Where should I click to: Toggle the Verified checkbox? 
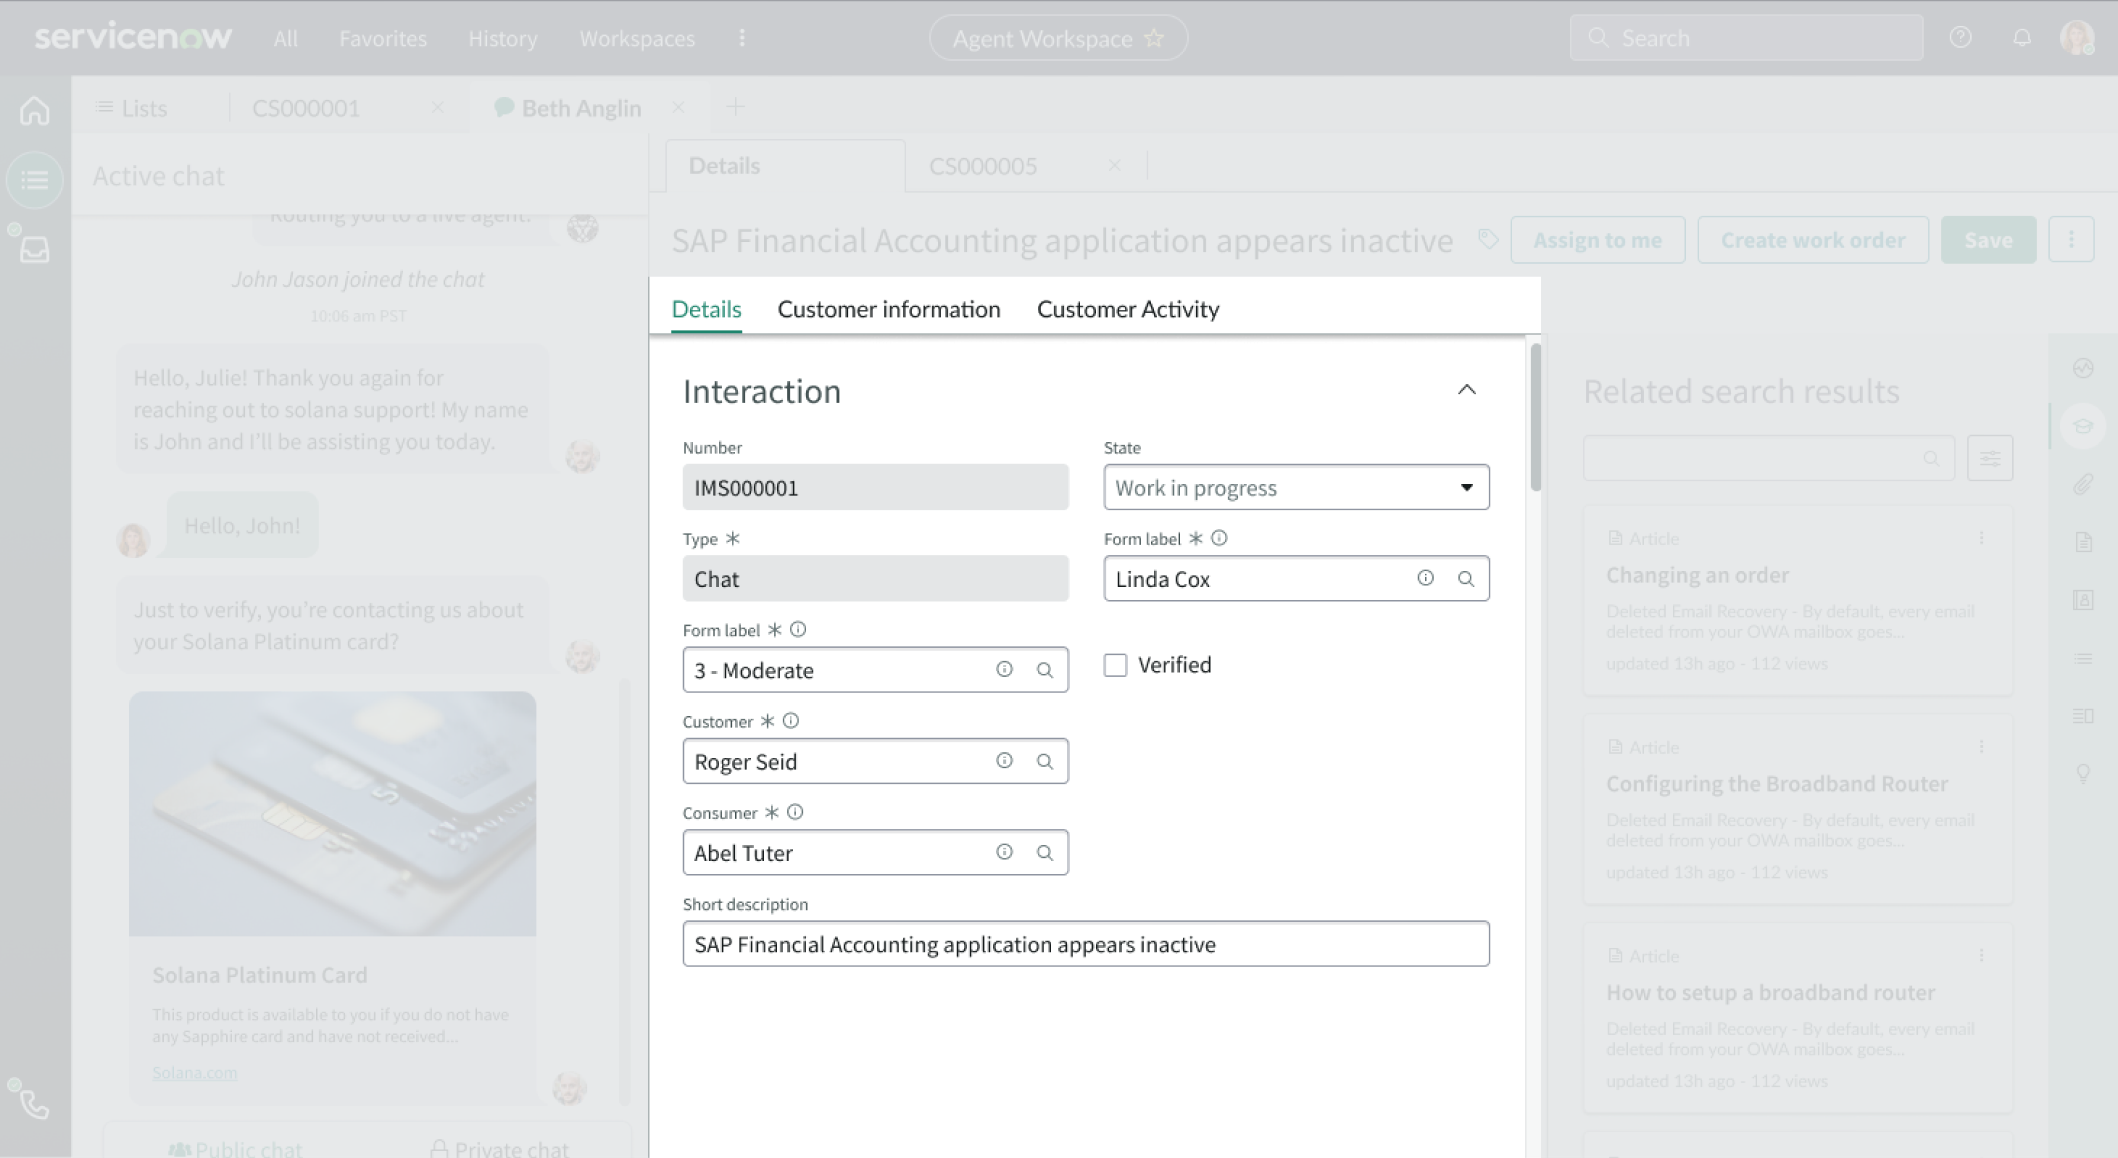(x=1115, y=665)
